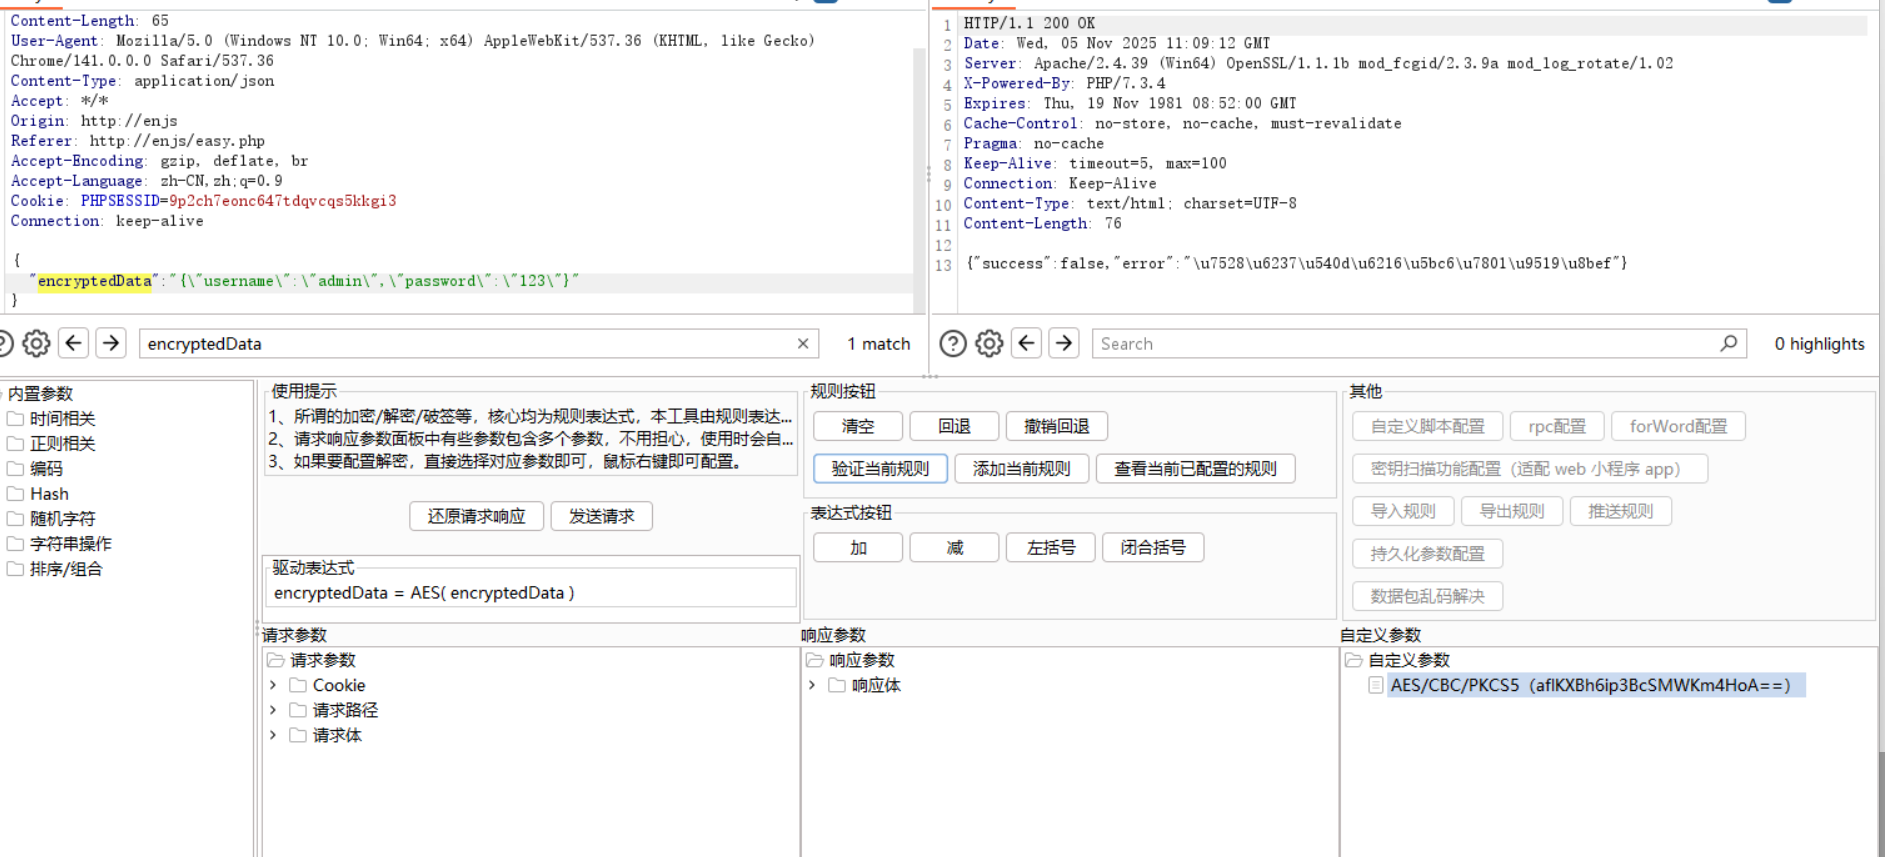Click the 0 highlights label

point(1819,343)
